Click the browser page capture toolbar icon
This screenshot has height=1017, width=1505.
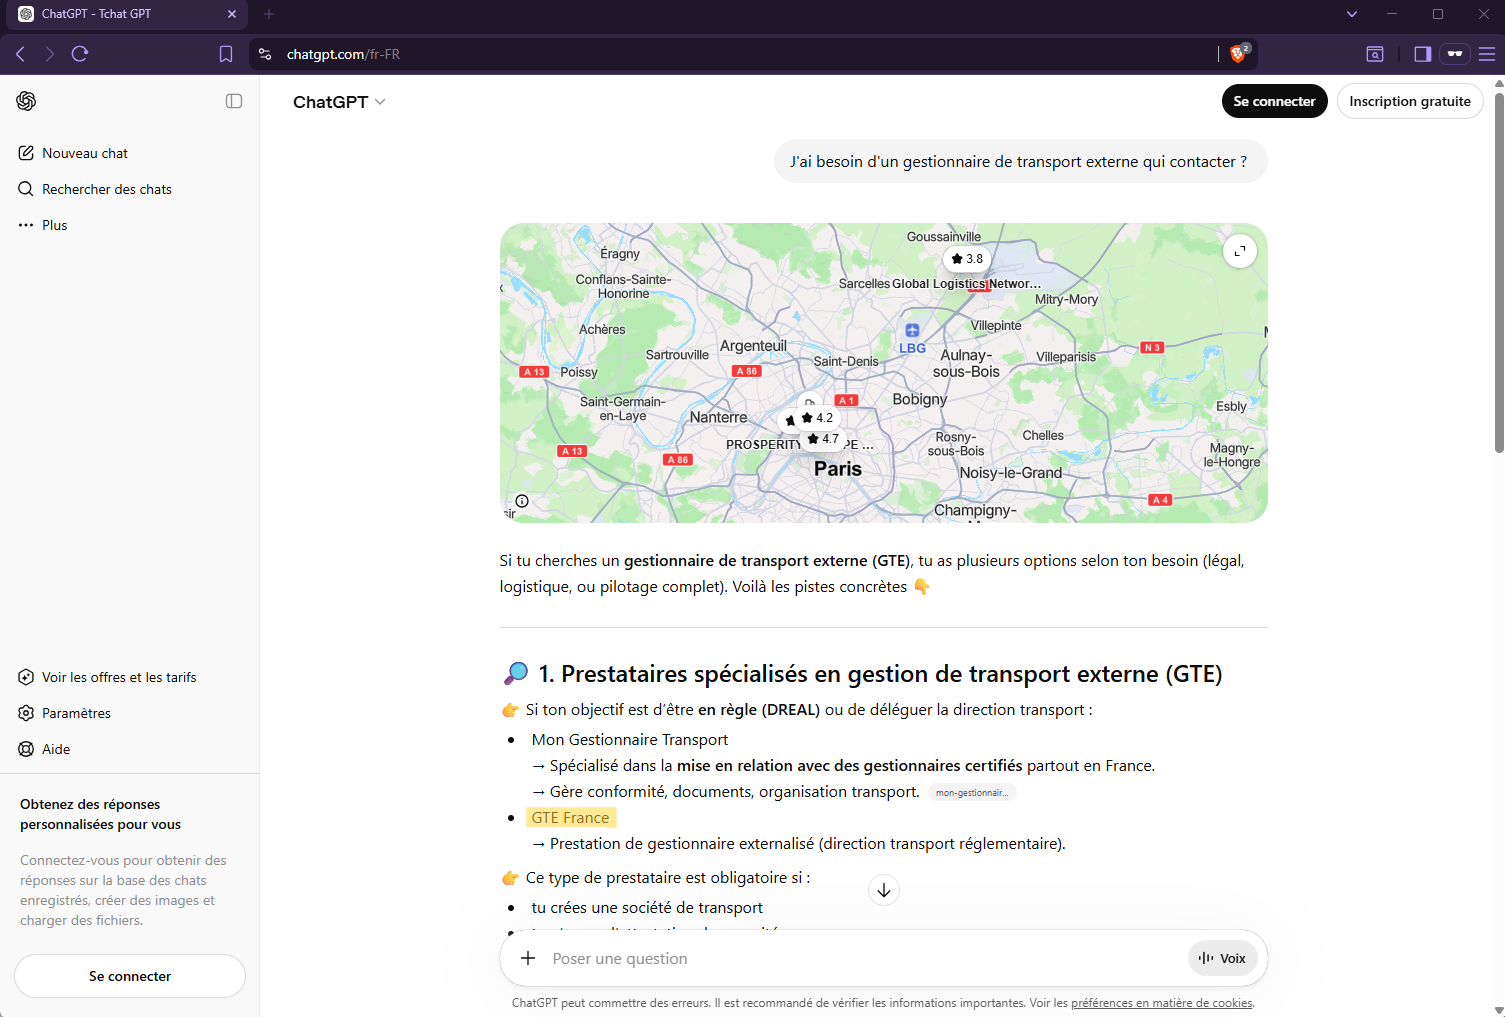pos(1375,54)
